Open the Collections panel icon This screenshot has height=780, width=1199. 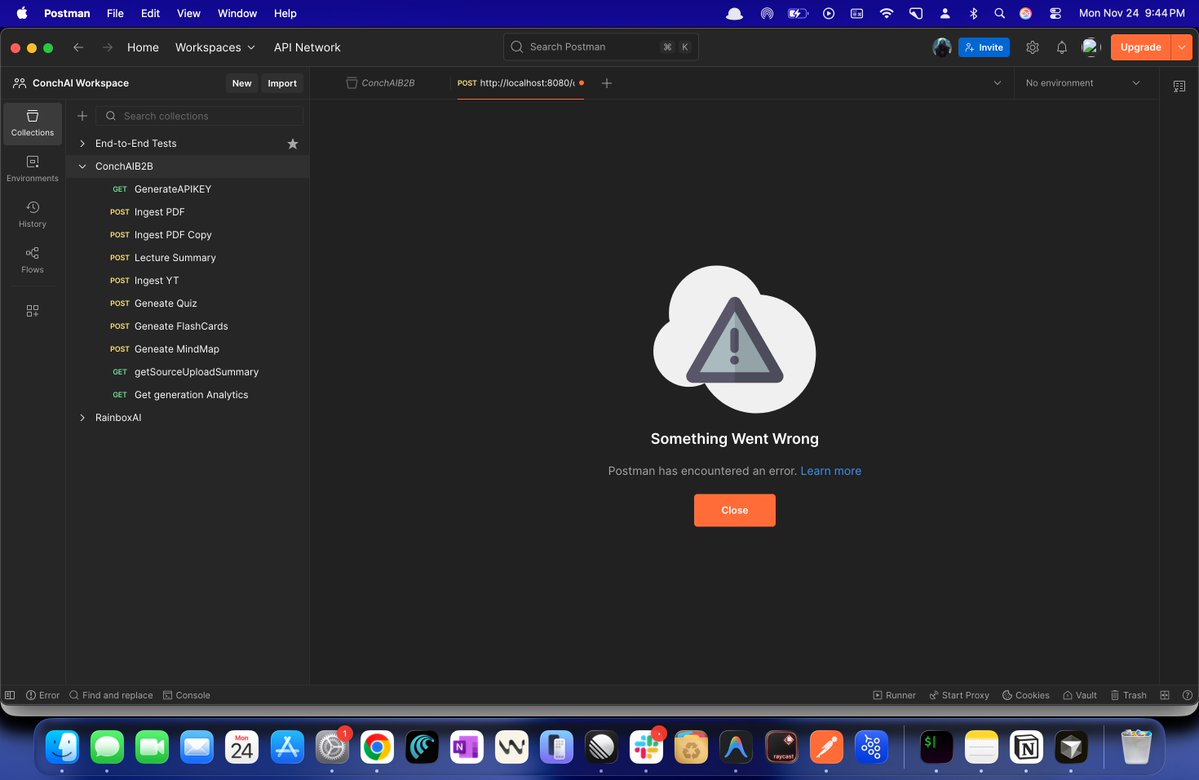tap(31, 123)
